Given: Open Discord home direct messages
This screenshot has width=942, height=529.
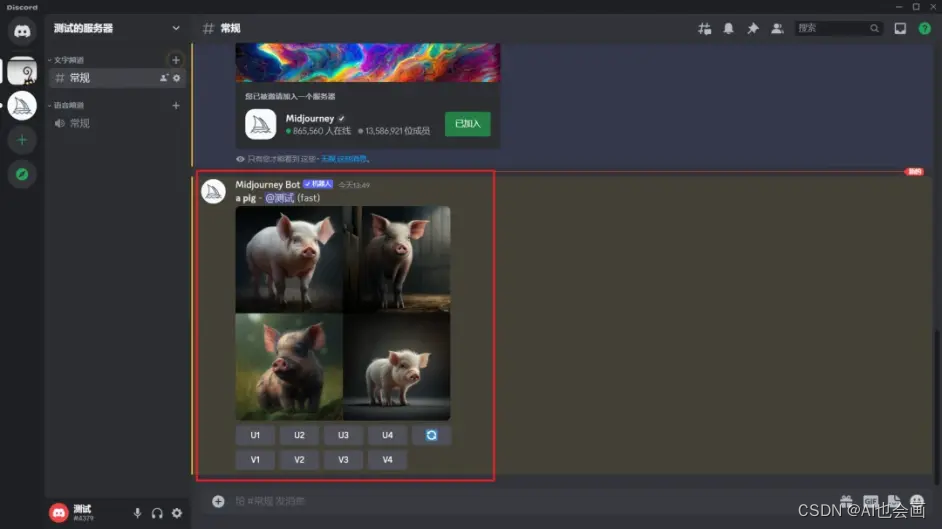Looking at the screenshot, I should (22, 31).
